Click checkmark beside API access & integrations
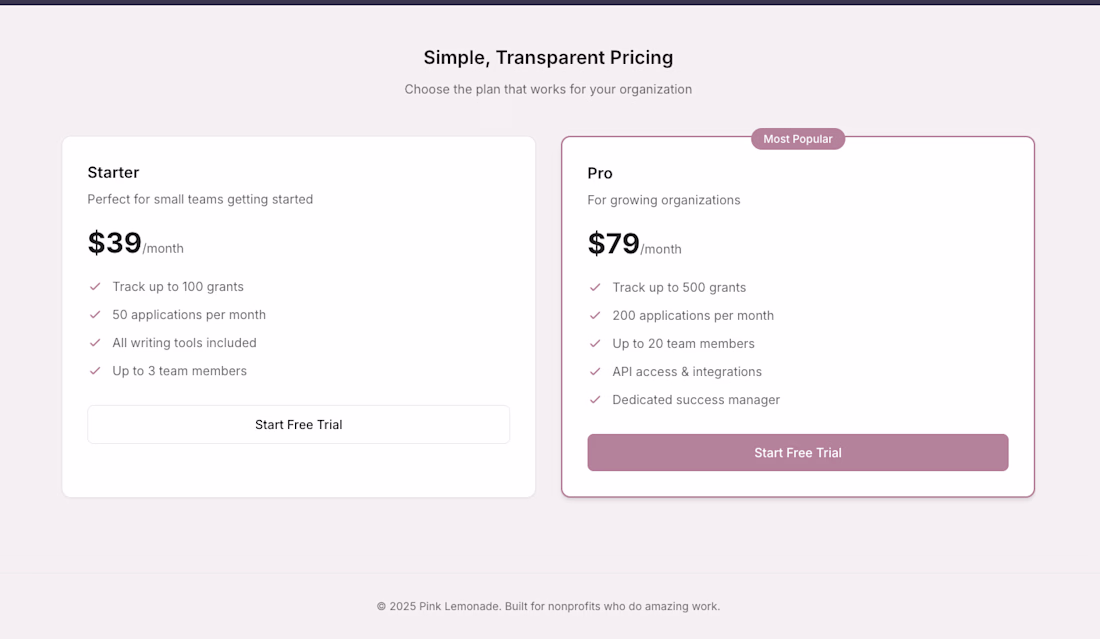The width and height of the screenshot is (1100, 639). click(595, 372)
